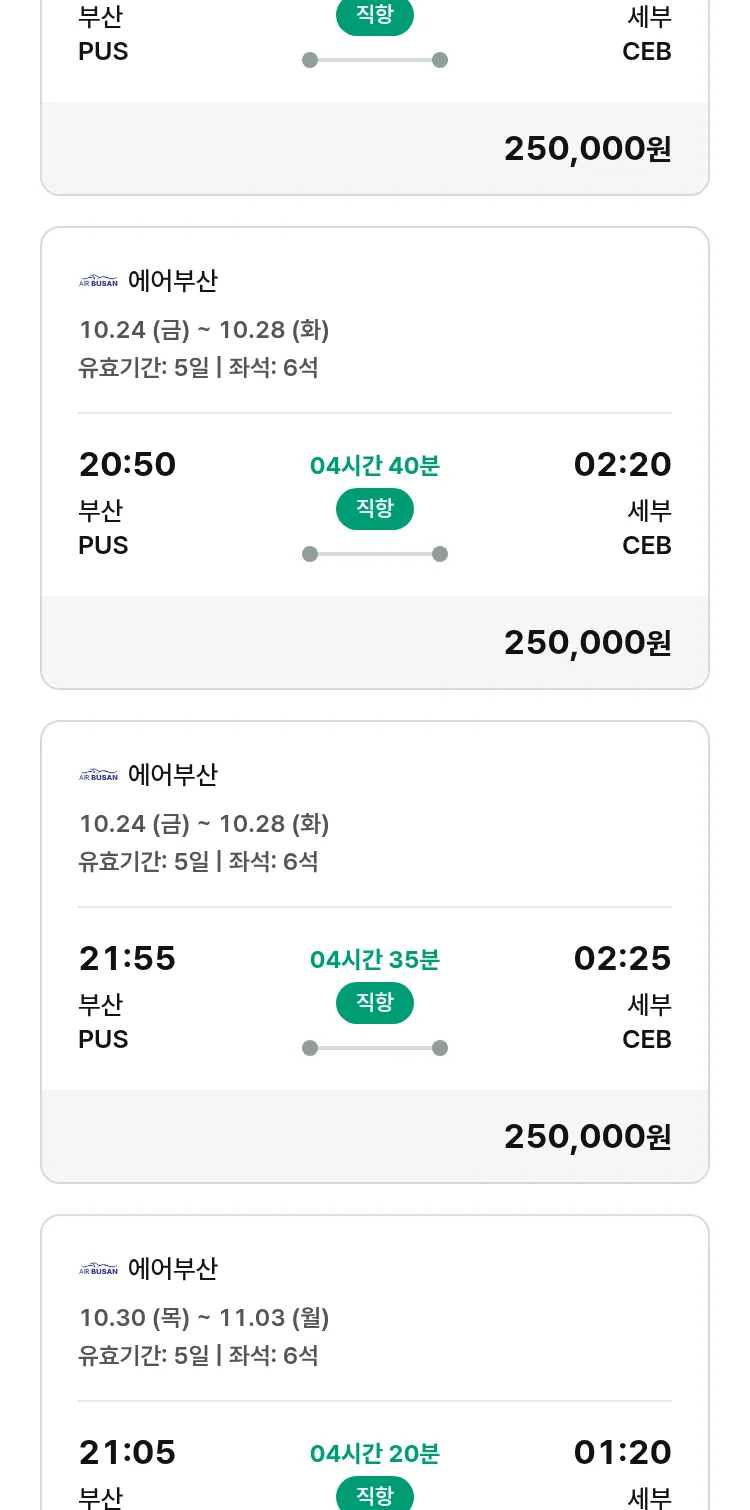Open the 21:05 departure time flight

pyautogui.click(x=128, y=1452)
